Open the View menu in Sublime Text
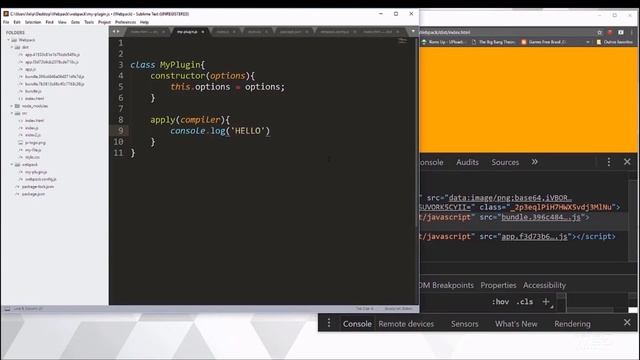Screen dimensions: 640x360 tap(62, 22)
